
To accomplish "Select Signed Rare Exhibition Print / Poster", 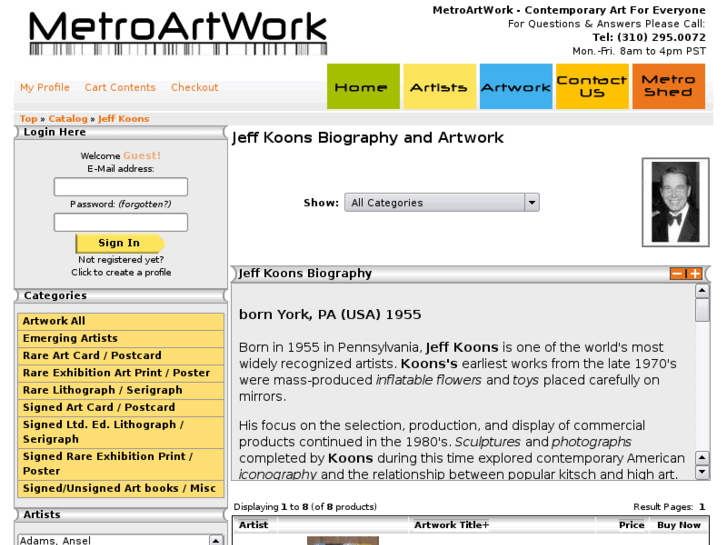I will pyautogui.click(x=121, y=464).
